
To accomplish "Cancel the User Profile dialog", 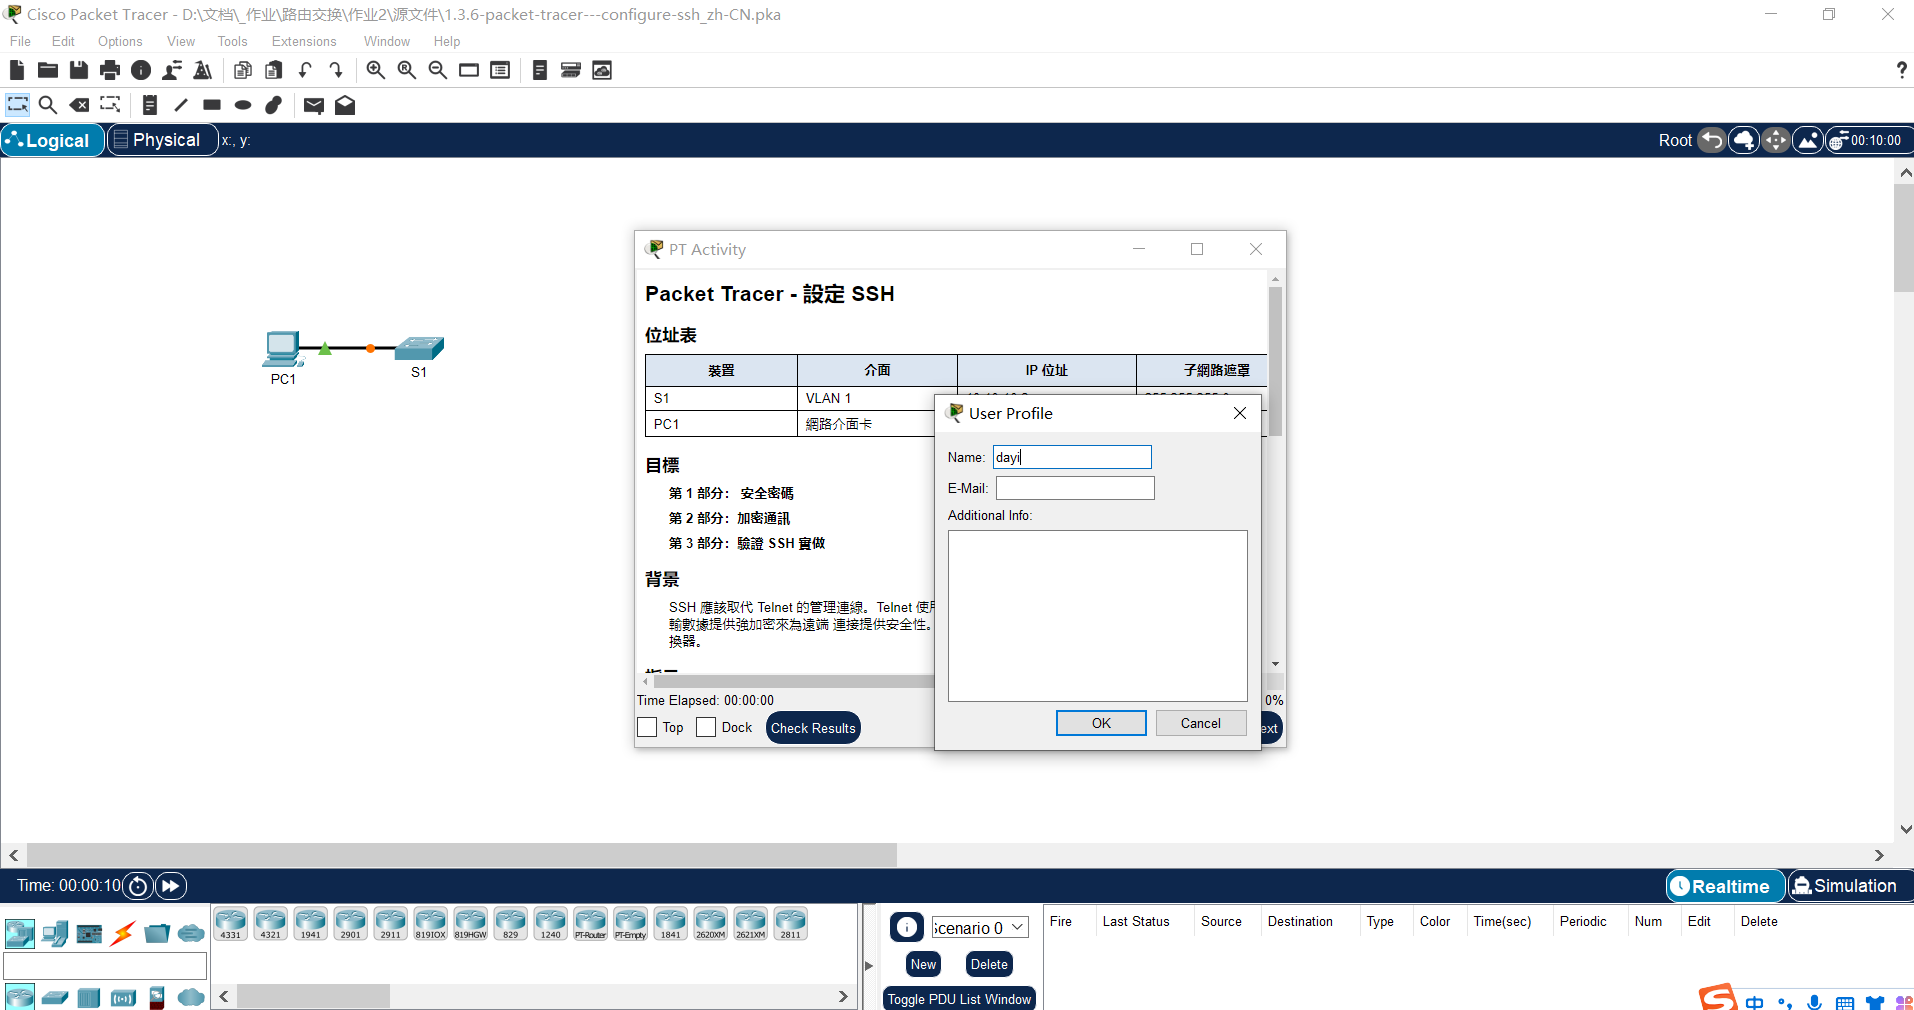I will click(1200, 723).
